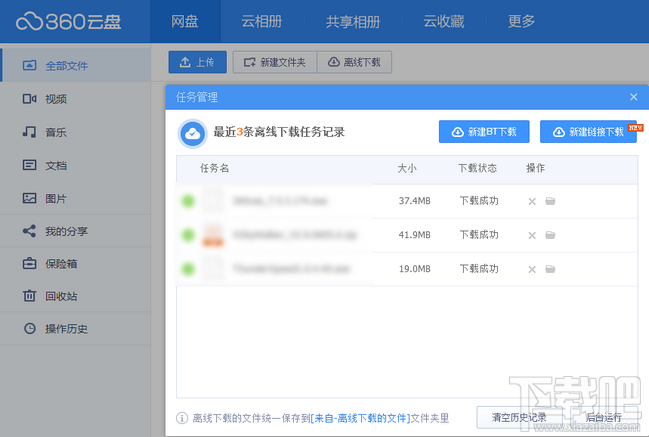Click the 19.0MB size cell
Image resolution: width=649 pixels, height=437 pixels.
414,269
